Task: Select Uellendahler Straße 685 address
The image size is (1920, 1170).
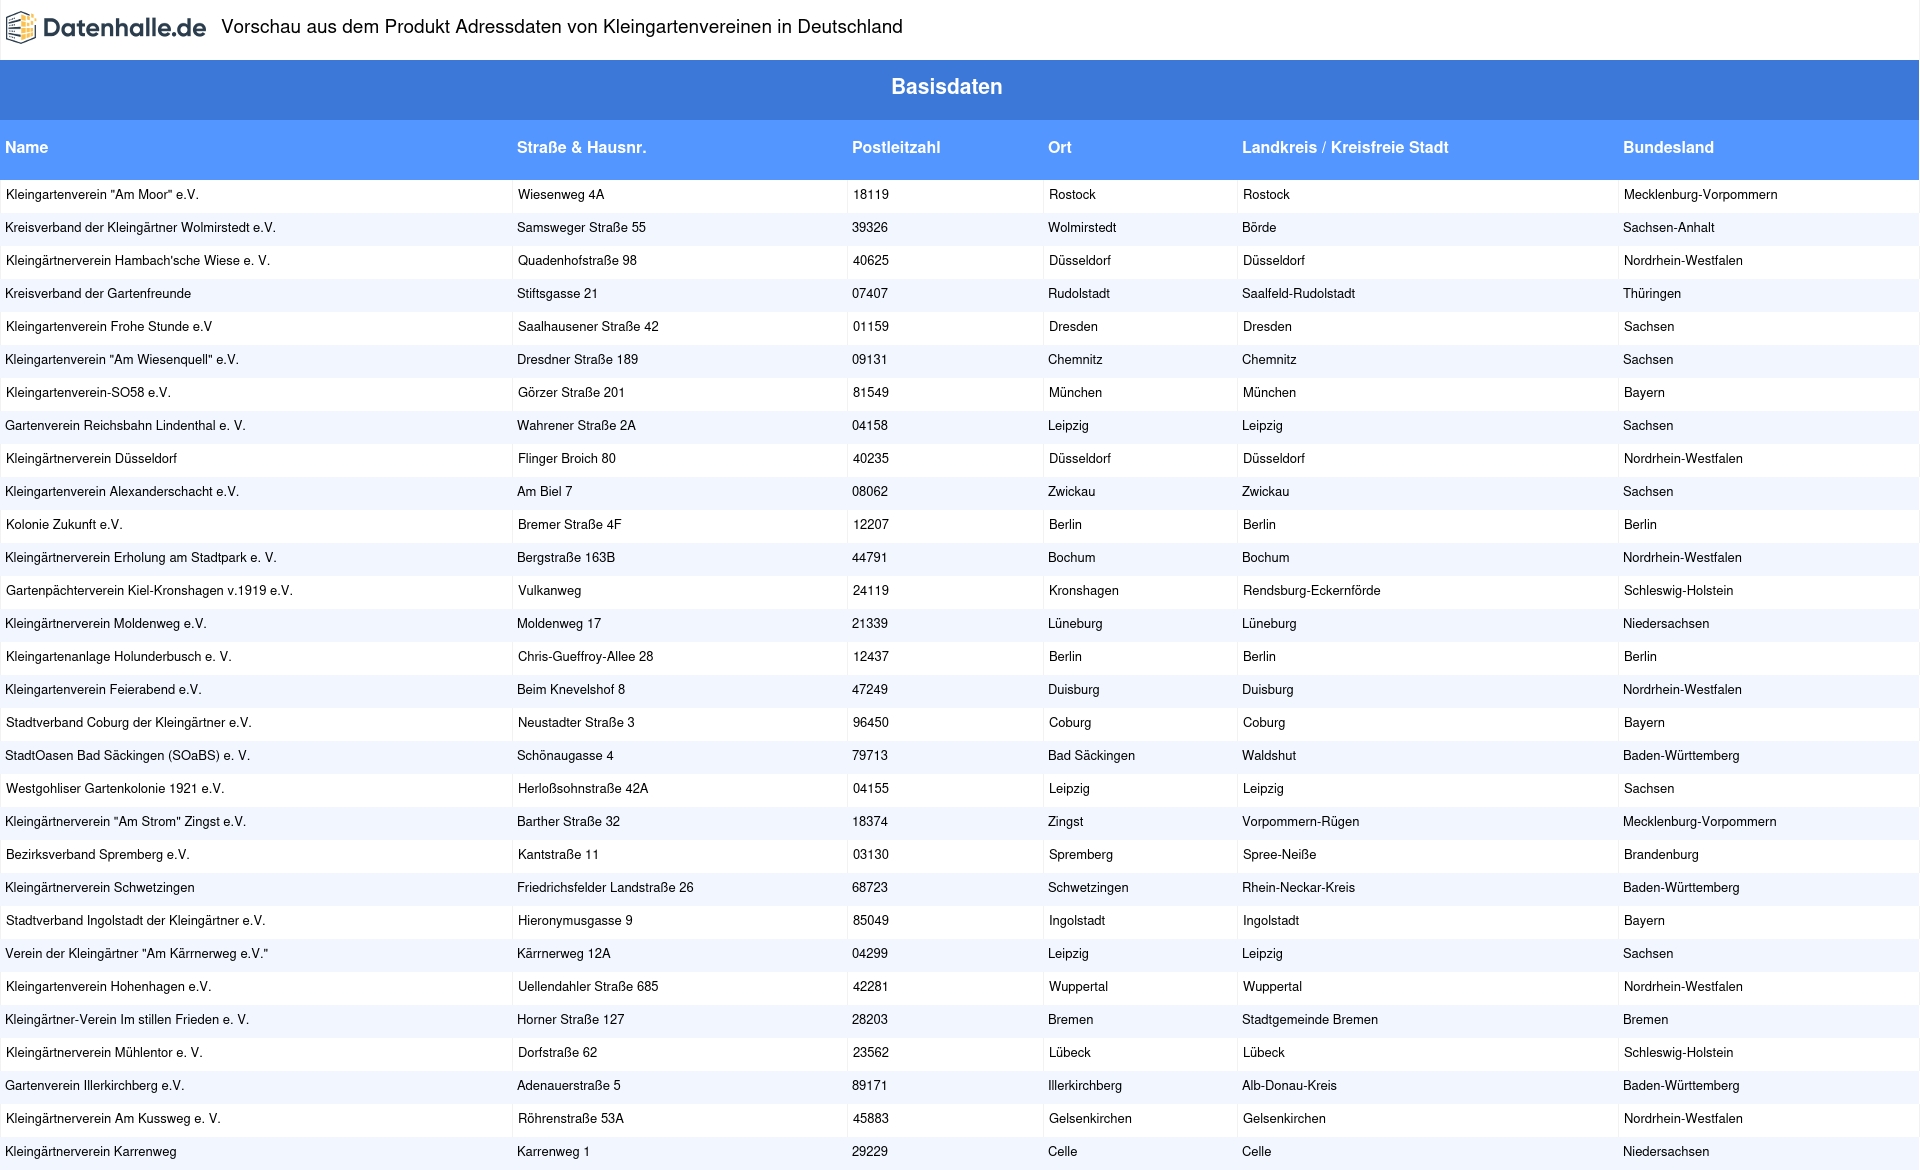Action: pyautogui.click(x=588, y=987)
